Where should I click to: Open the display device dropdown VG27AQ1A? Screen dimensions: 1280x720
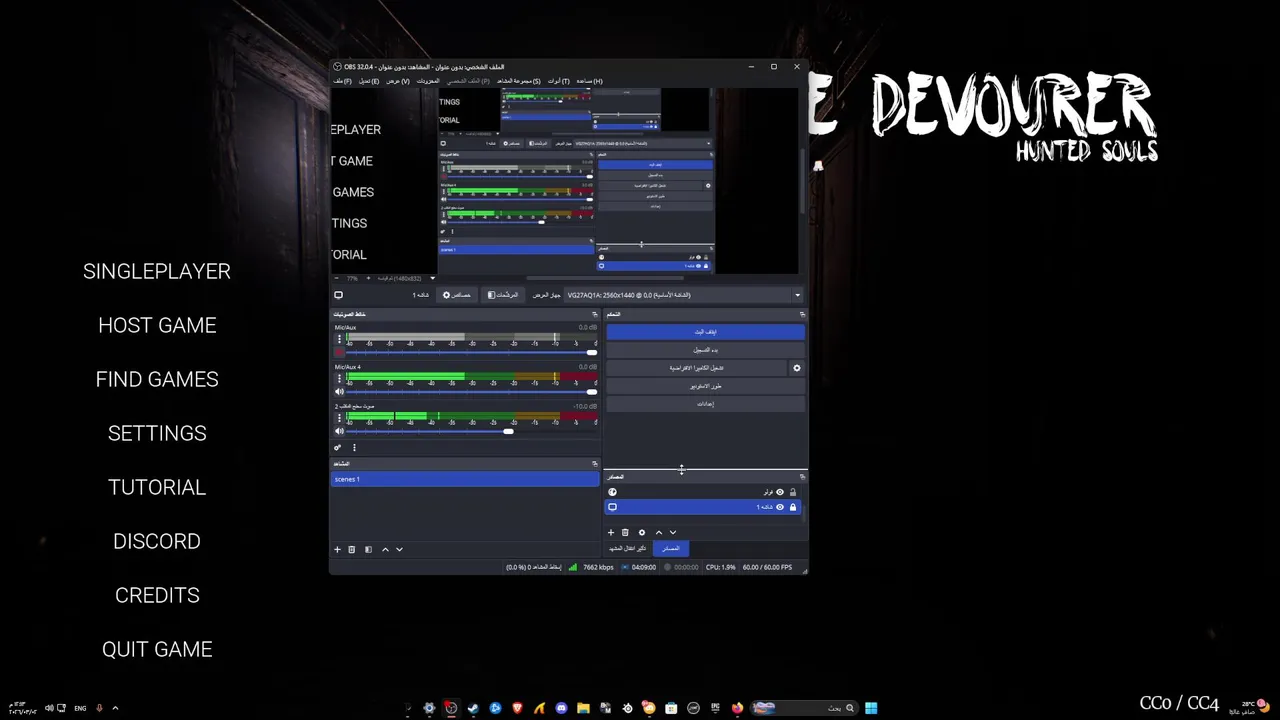coord(683,295)
